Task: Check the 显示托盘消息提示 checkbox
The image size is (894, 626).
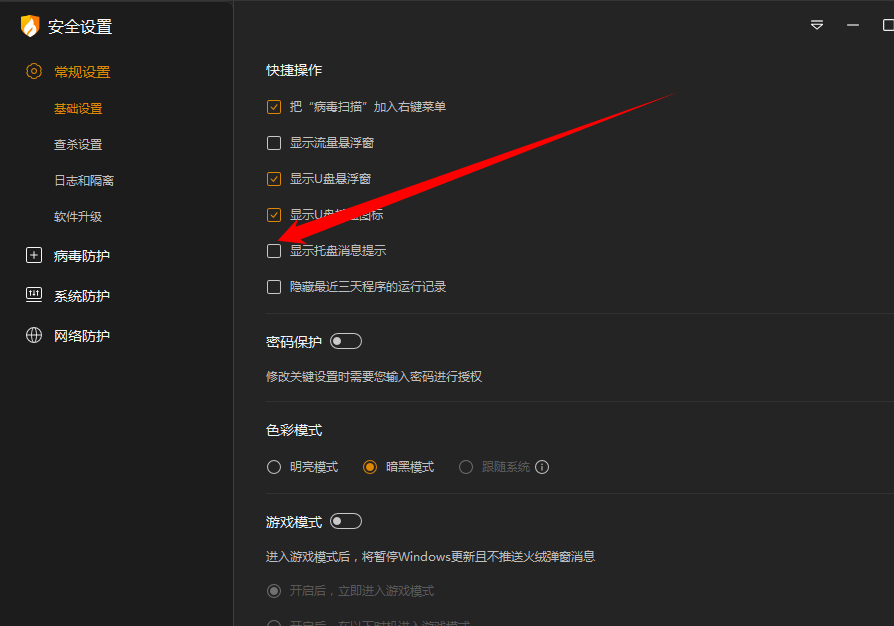Action: click(274, 251)
